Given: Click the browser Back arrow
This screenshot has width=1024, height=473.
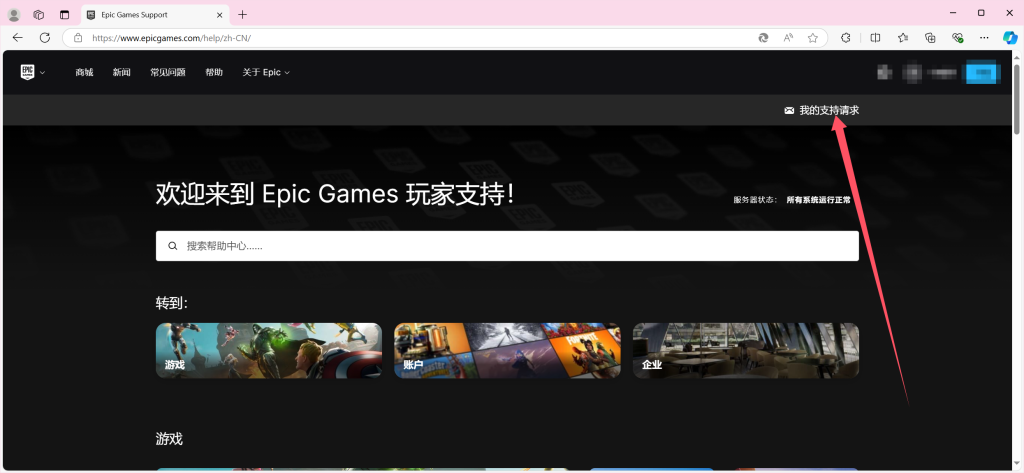Looking at the screenshot, I should 18,38.
